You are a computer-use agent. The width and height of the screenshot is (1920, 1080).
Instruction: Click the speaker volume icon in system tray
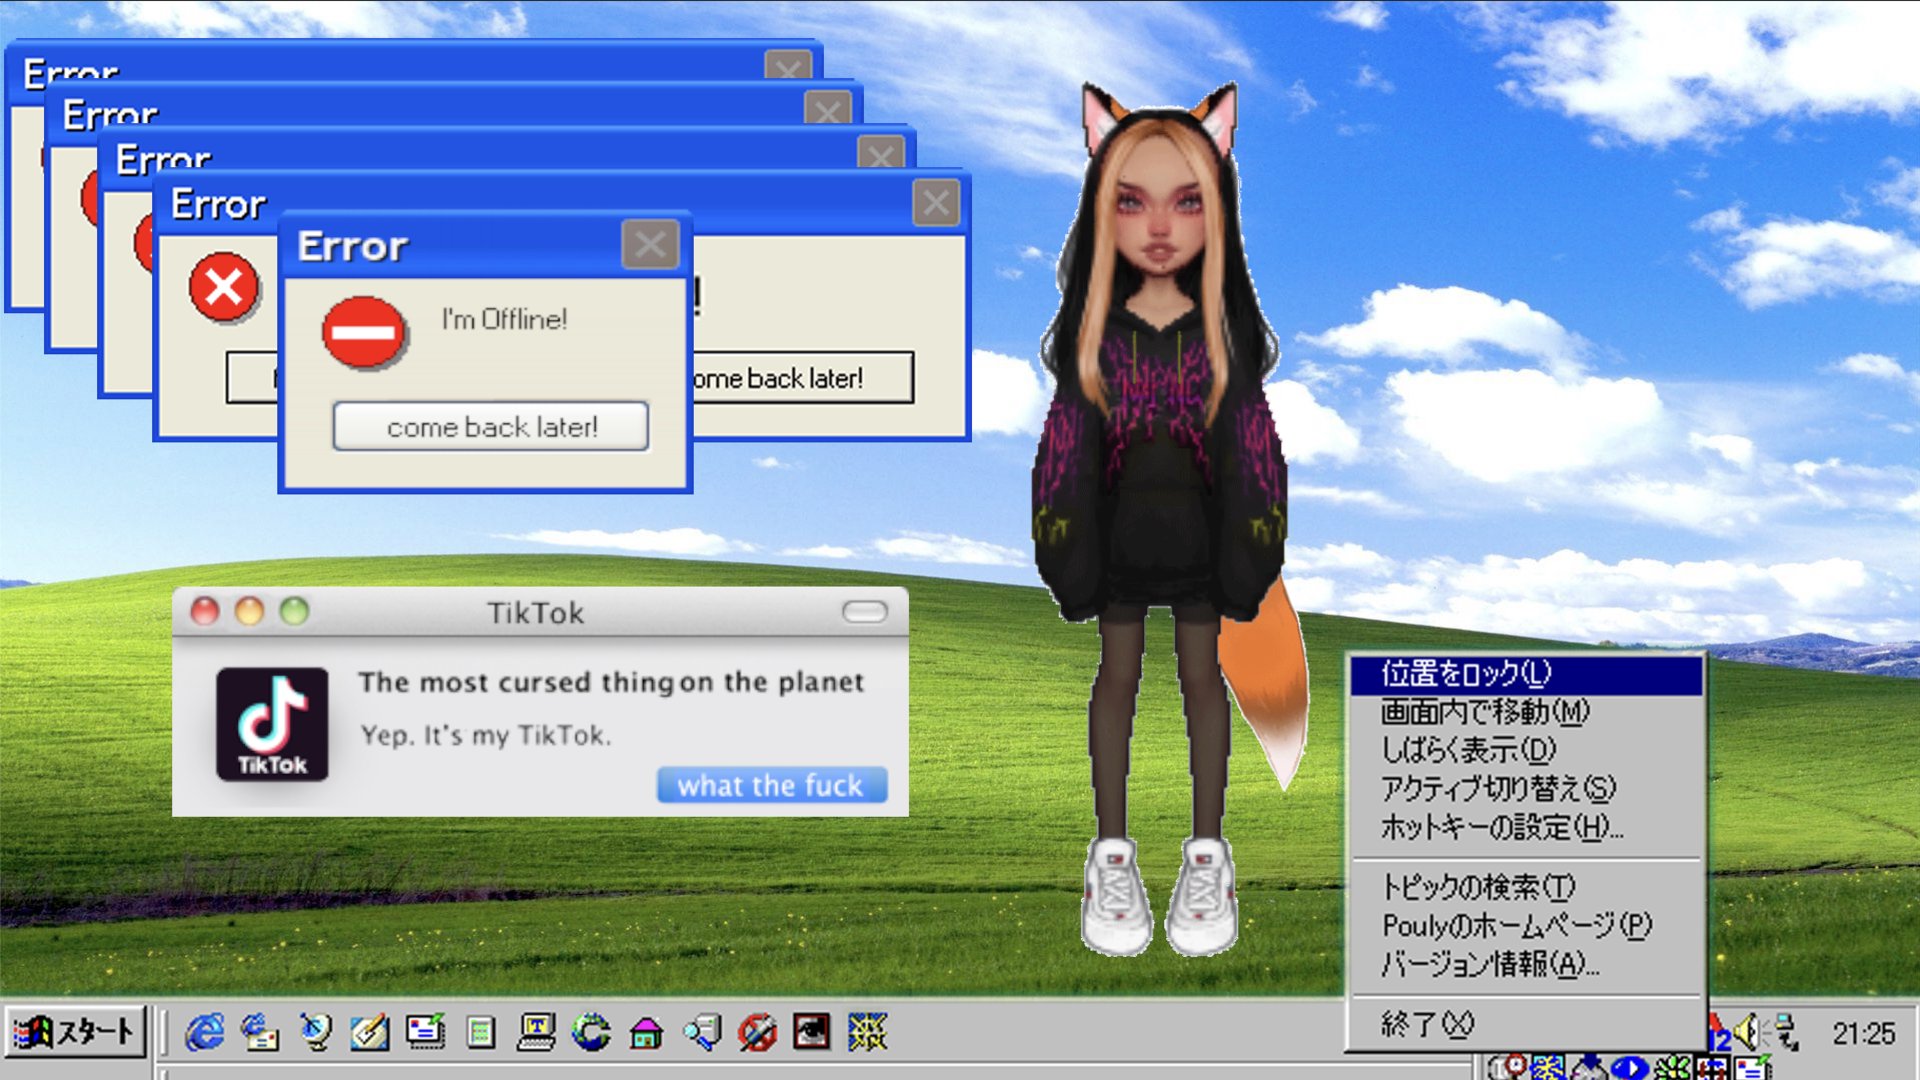tap(1747, 1031)
